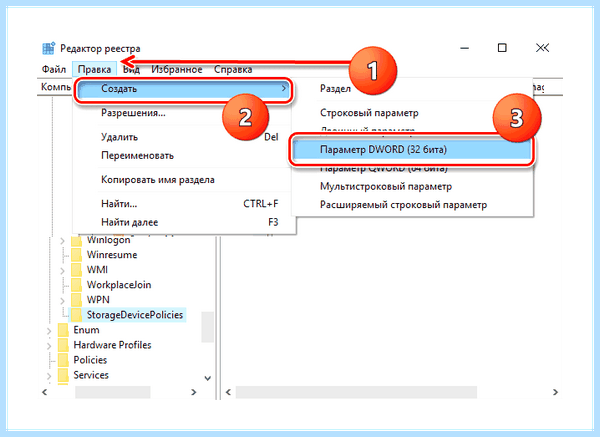Click the tree pane scroll-left arrow
The width and height of the screenshot is (600, 437).
45,392
